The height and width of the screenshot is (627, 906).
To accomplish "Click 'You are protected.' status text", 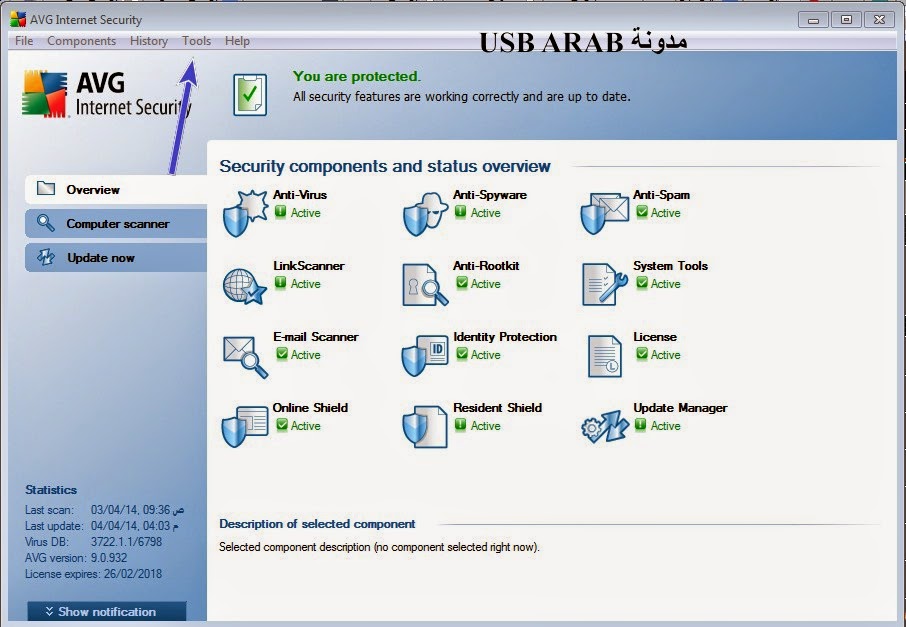I will [357, 76].
